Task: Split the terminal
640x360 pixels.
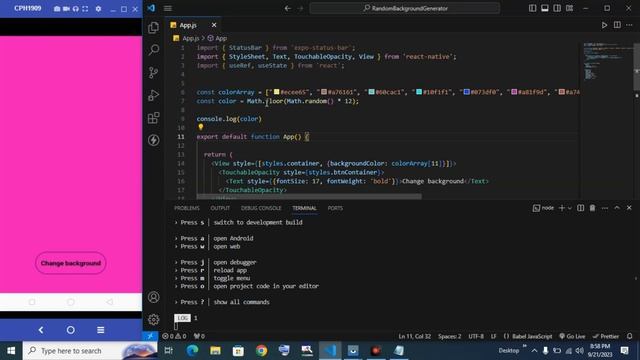Action: [x=580, y=208]
